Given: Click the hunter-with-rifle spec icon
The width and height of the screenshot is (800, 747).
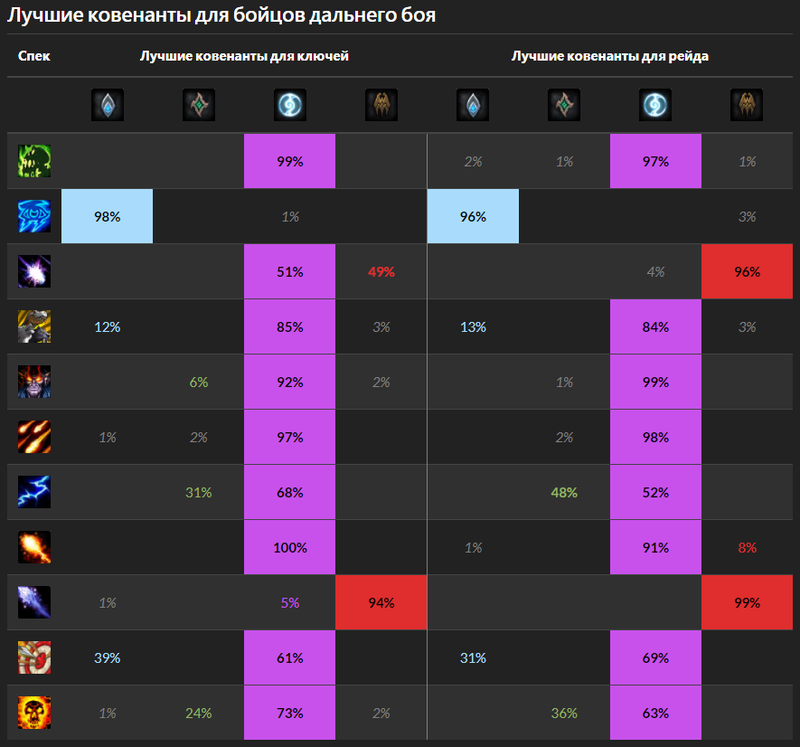Looking at the screenshot, I should click(34, 326).
